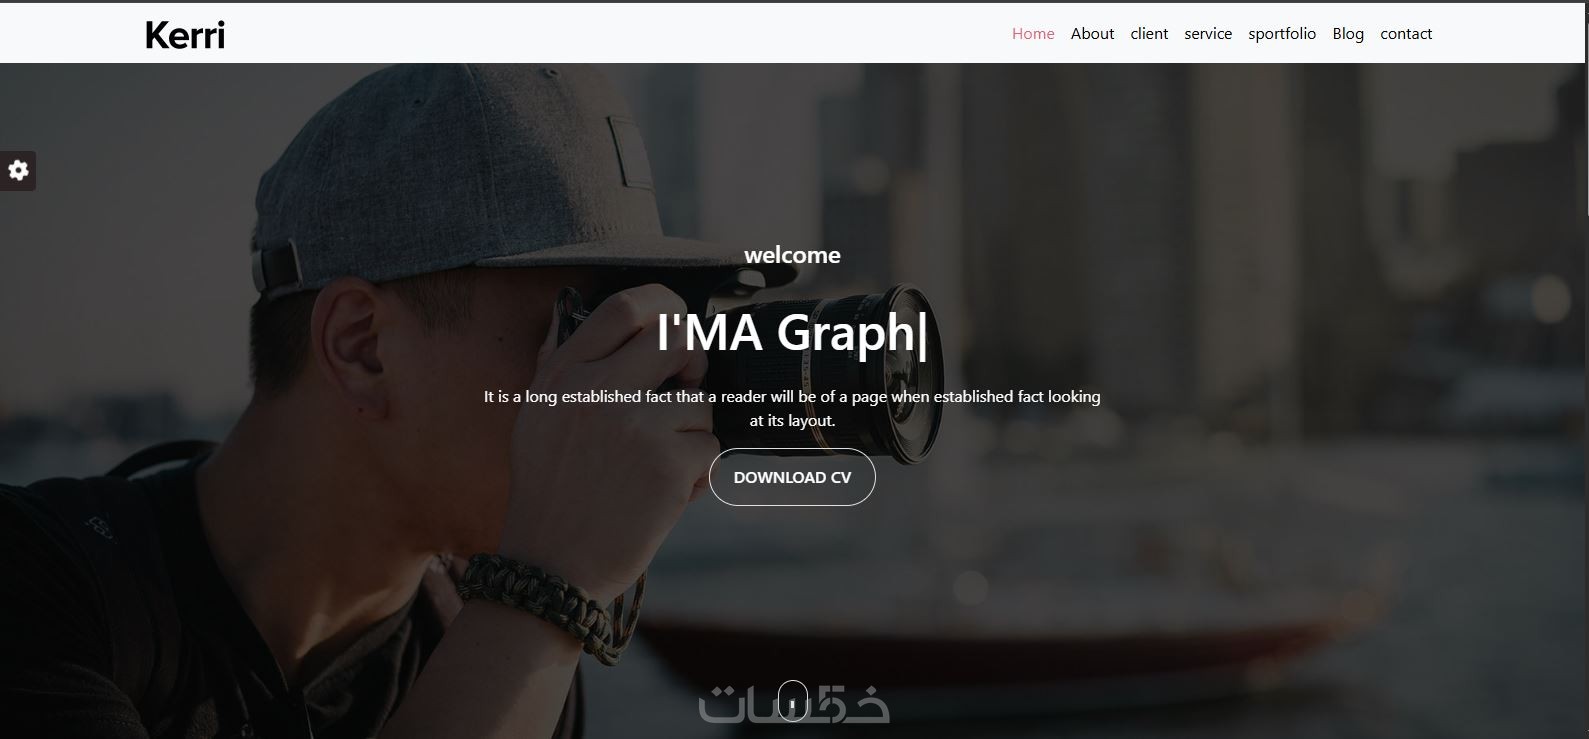Click the braided bracelet in the photo
The width and height of the screenshot is (1589, 739).
pos(545,605)
